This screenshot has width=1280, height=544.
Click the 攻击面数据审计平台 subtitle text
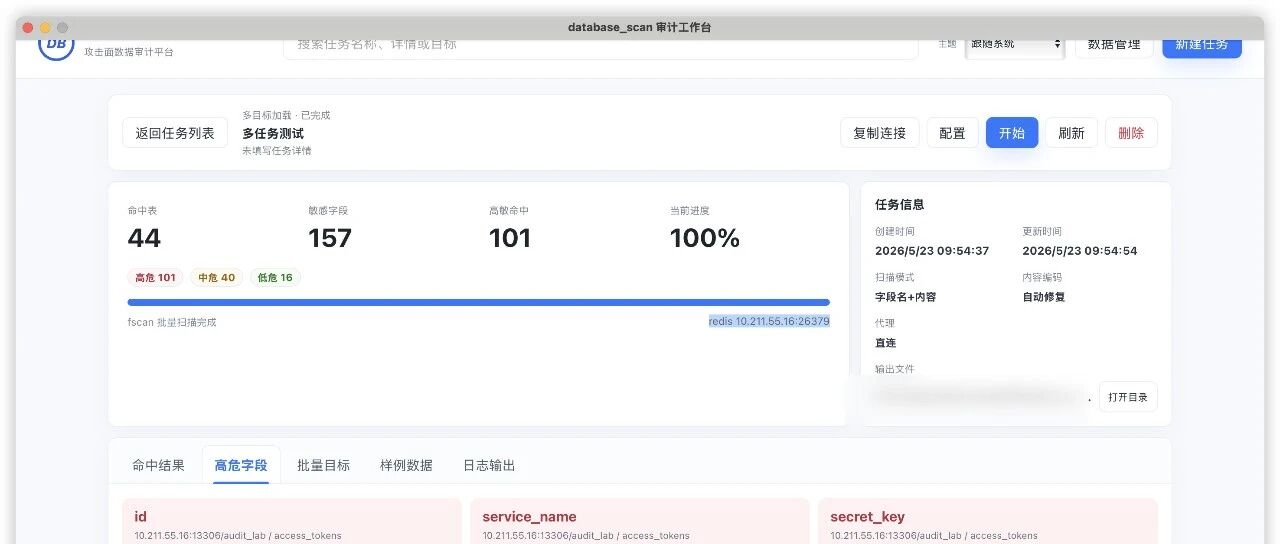tap(129, 51)
